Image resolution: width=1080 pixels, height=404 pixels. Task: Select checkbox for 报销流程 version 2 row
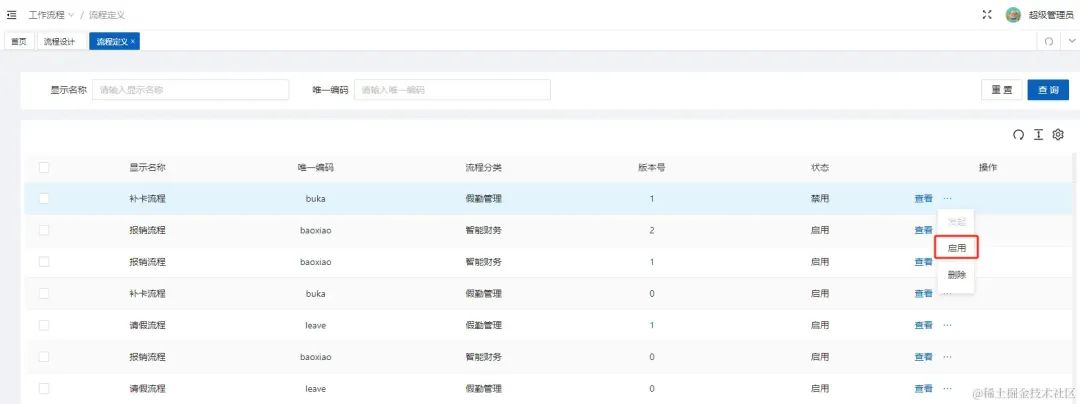(x=44, y=230)
